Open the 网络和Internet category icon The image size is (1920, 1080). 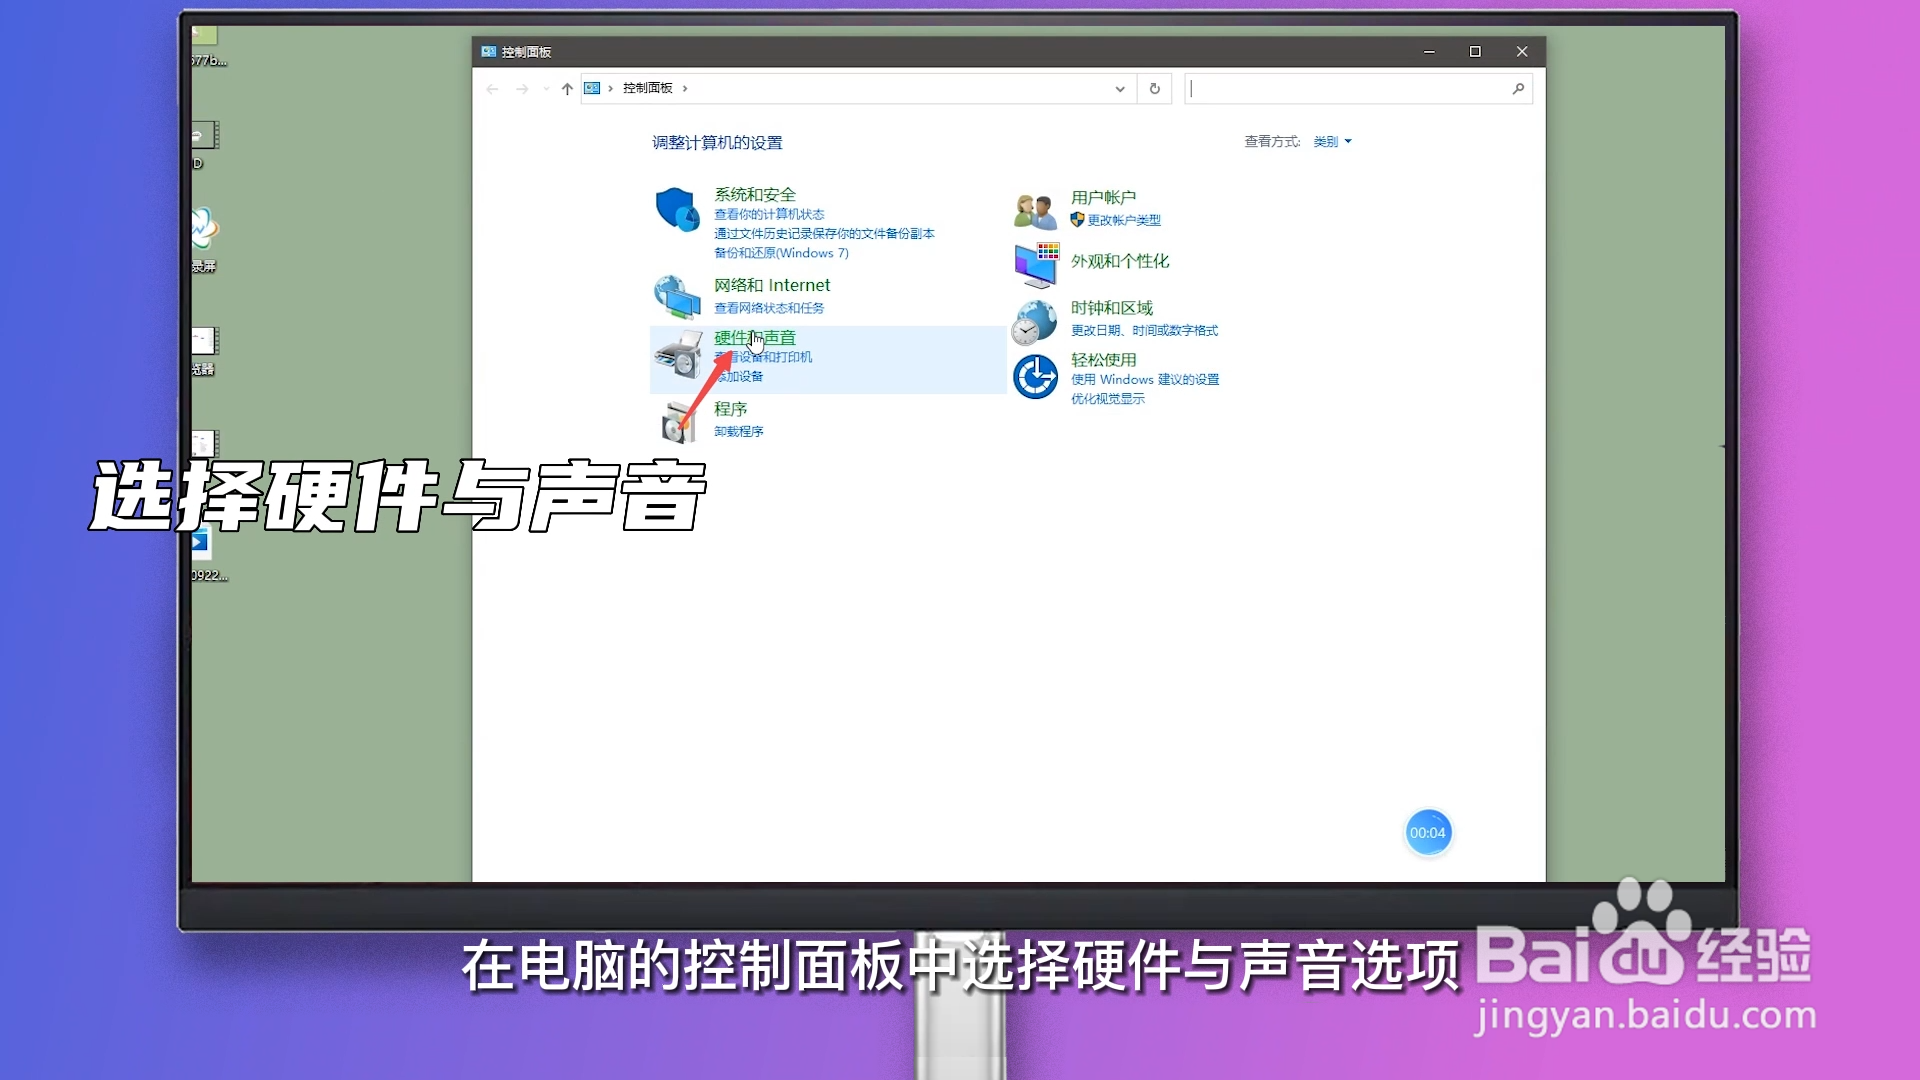(677, 297)
